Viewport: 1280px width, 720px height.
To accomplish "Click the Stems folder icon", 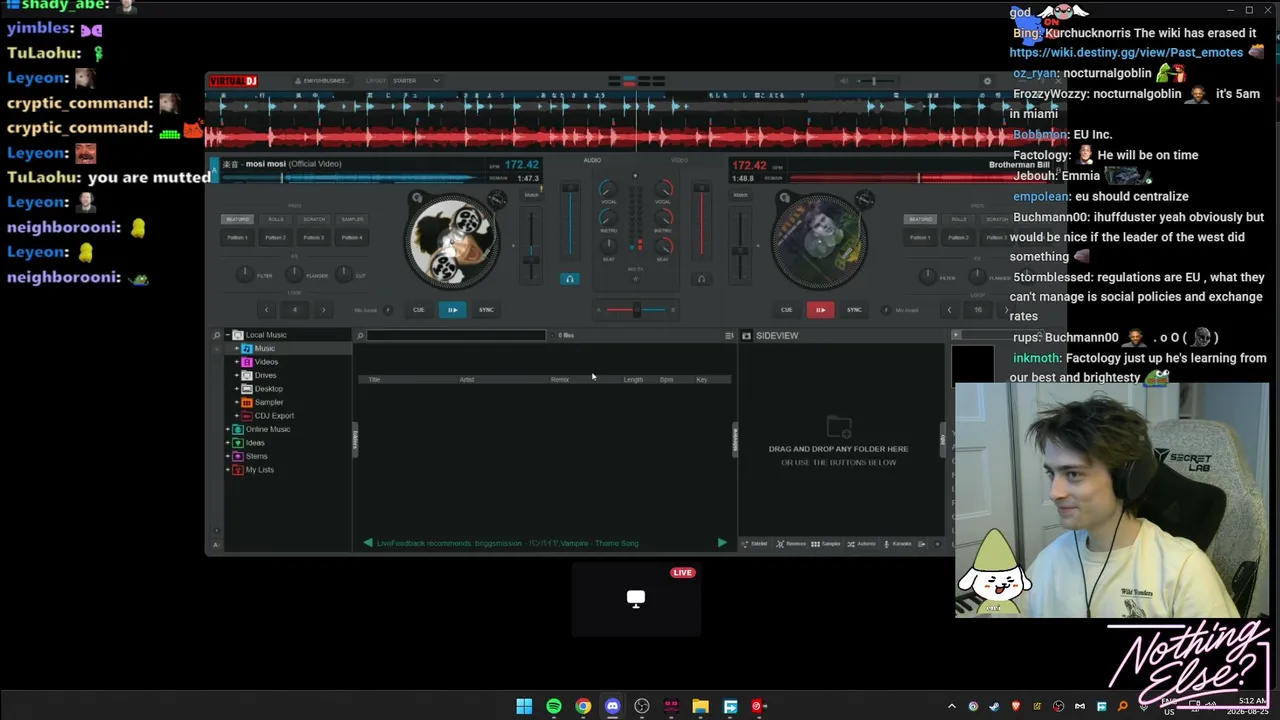I will (x=238, y=456).
